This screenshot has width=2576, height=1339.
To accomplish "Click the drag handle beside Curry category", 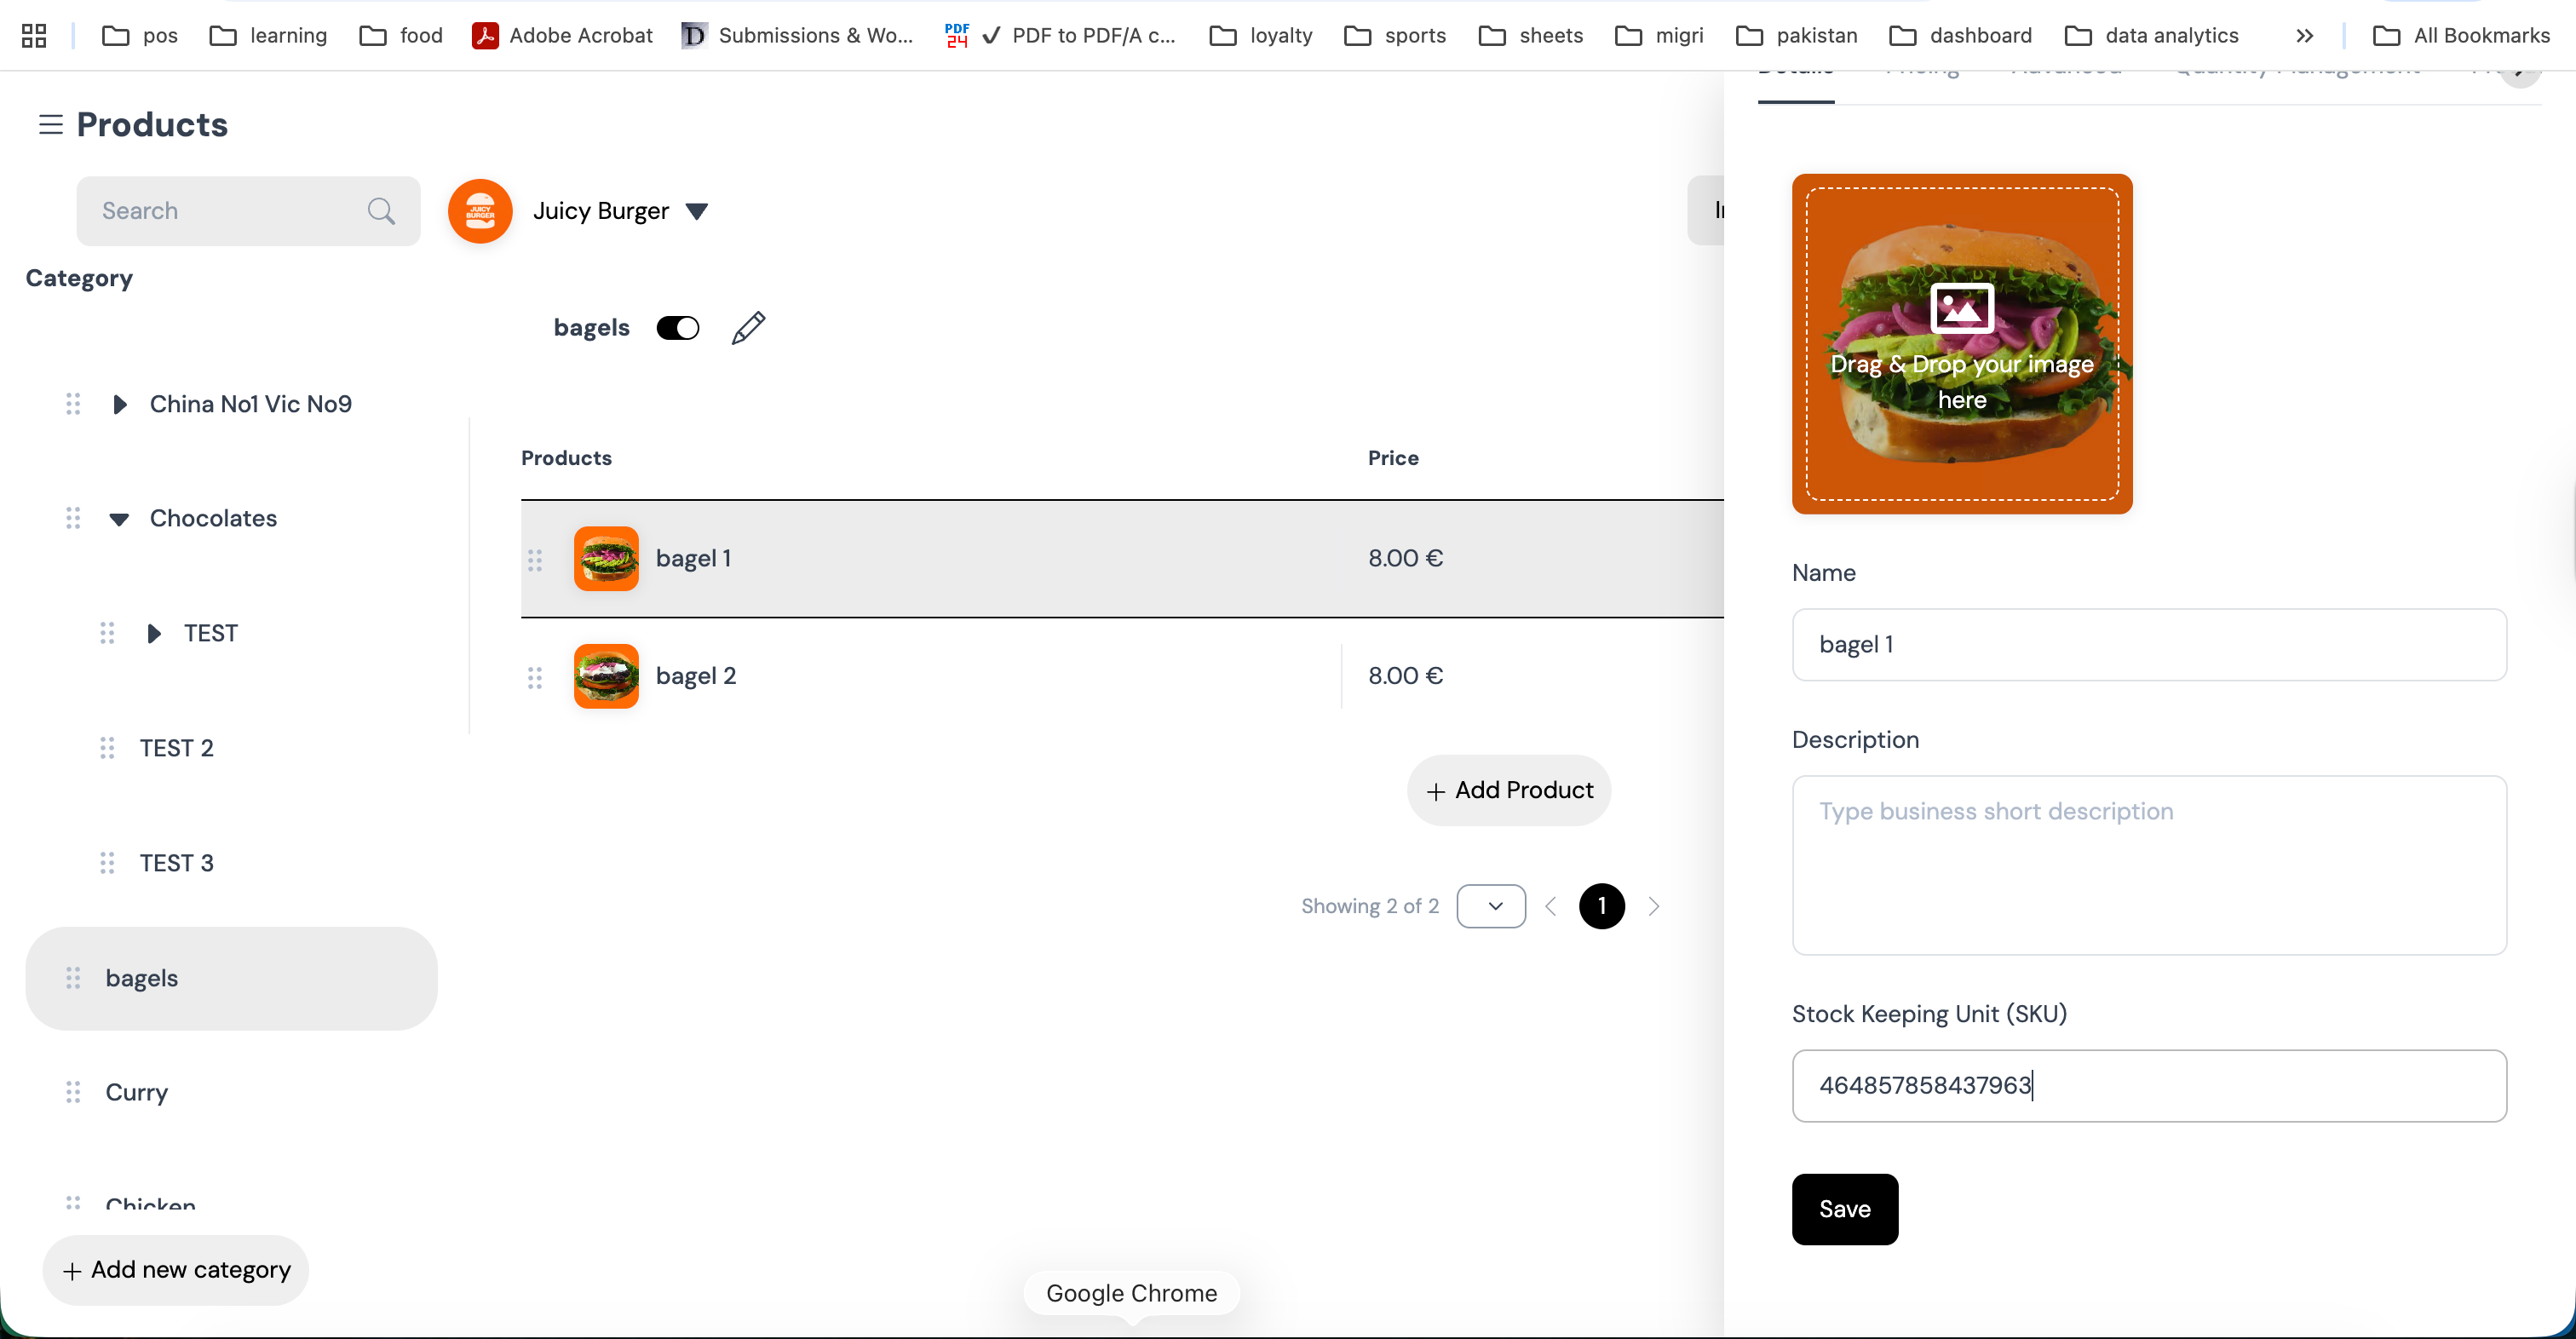I will point(73,1092).
